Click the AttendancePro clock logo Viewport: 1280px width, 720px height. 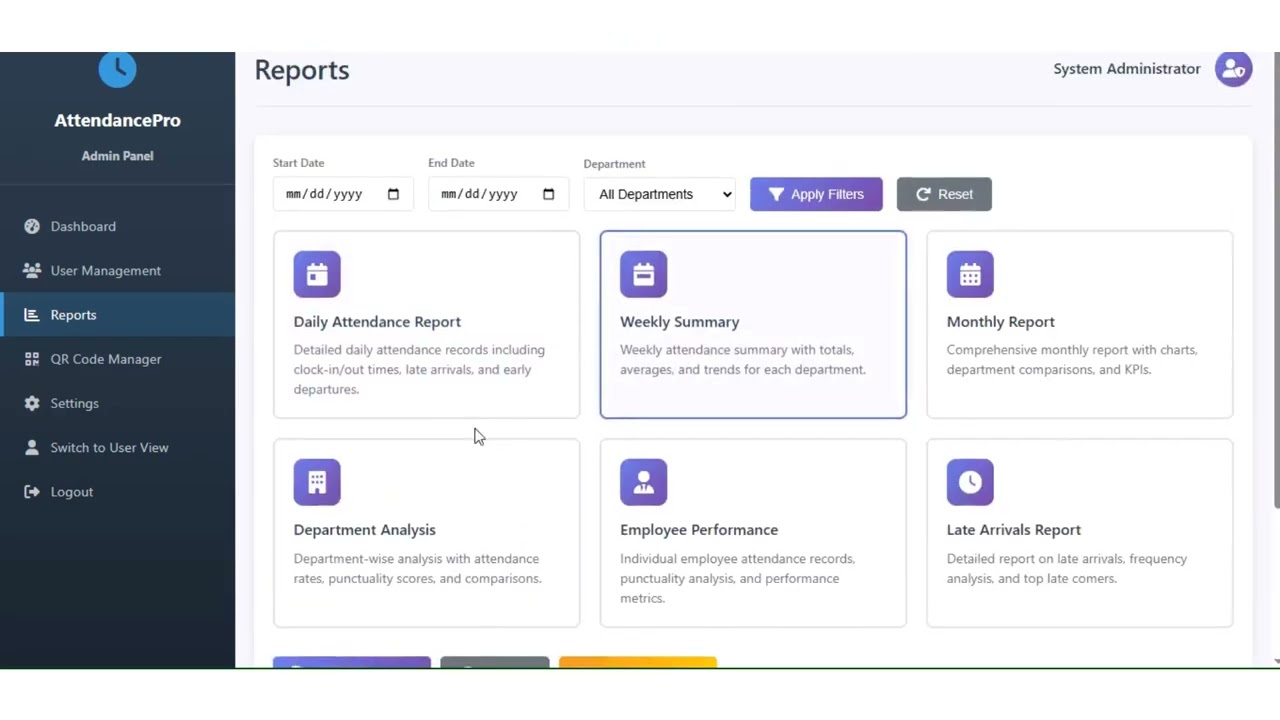tap(117, 69)
